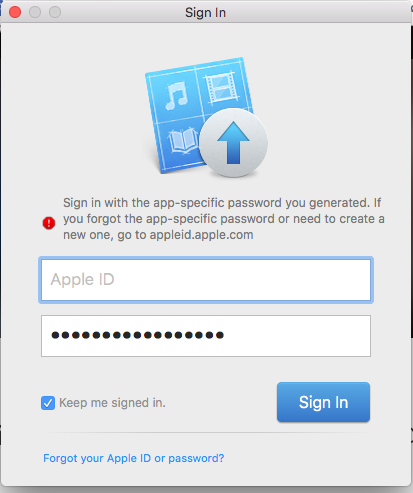Focus the Apple ID text field
Viewport: 413px width, 493px height.
tap(206, 280)
